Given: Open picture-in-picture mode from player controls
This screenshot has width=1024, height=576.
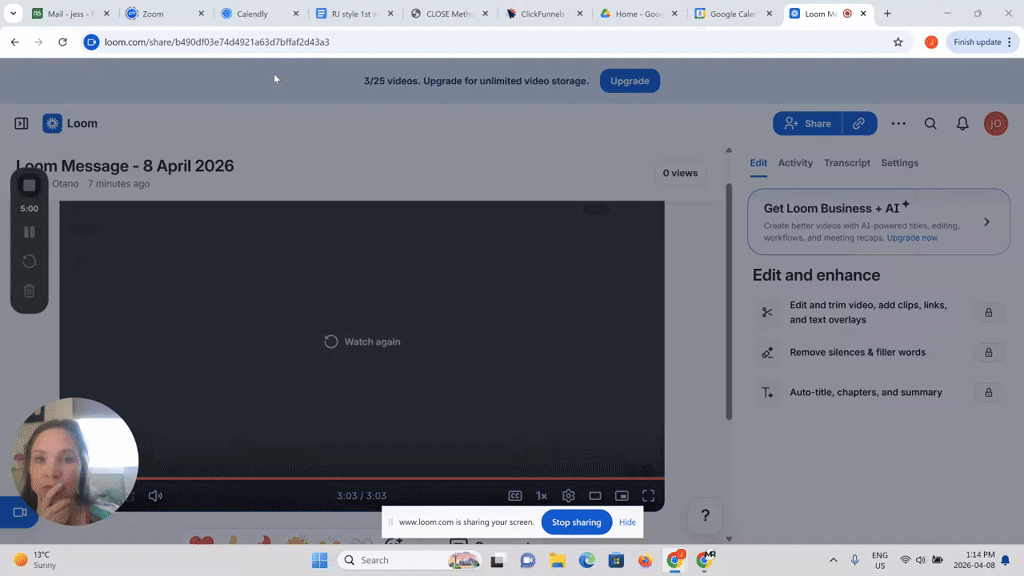Looking at the screenshot, I should [622, 495].
